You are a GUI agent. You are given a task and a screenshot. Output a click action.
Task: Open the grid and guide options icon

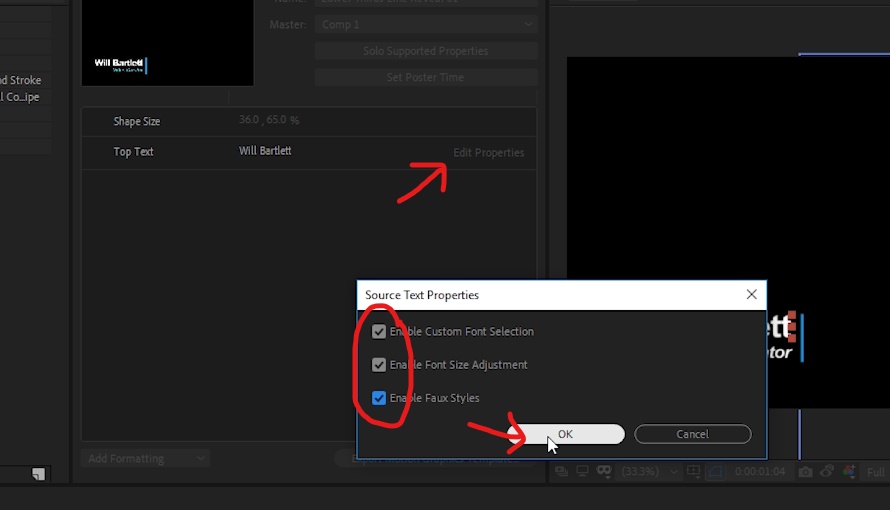(x=694, y=471)
